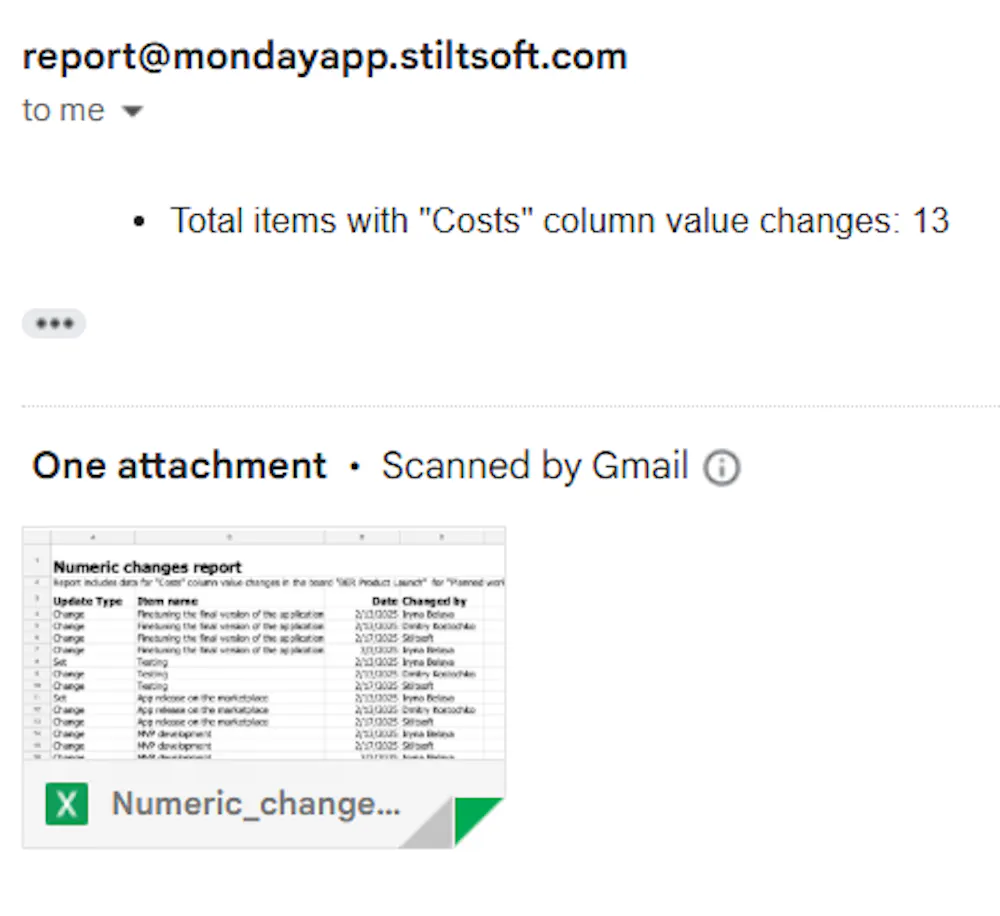The image size is (1000, 916).
Task: Click the "Update Type" column header in preview
Action: click(88, 602)
